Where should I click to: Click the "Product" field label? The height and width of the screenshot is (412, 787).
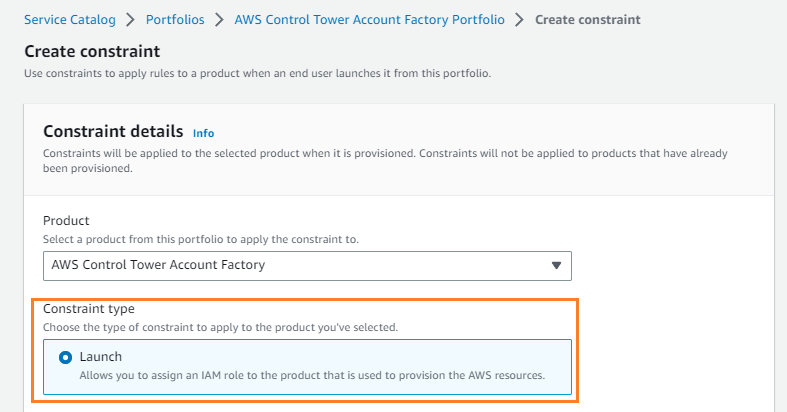pyautogui.click(x=66, y=220)
